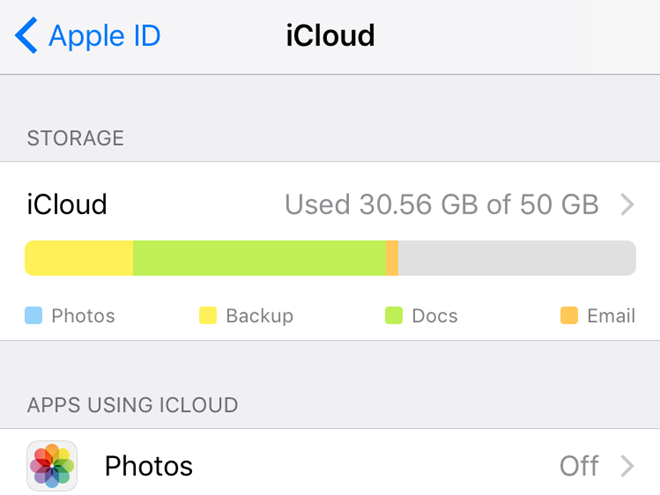Go back to Apple ID
This screenshot has width=660, height=495.
(104, 37)
